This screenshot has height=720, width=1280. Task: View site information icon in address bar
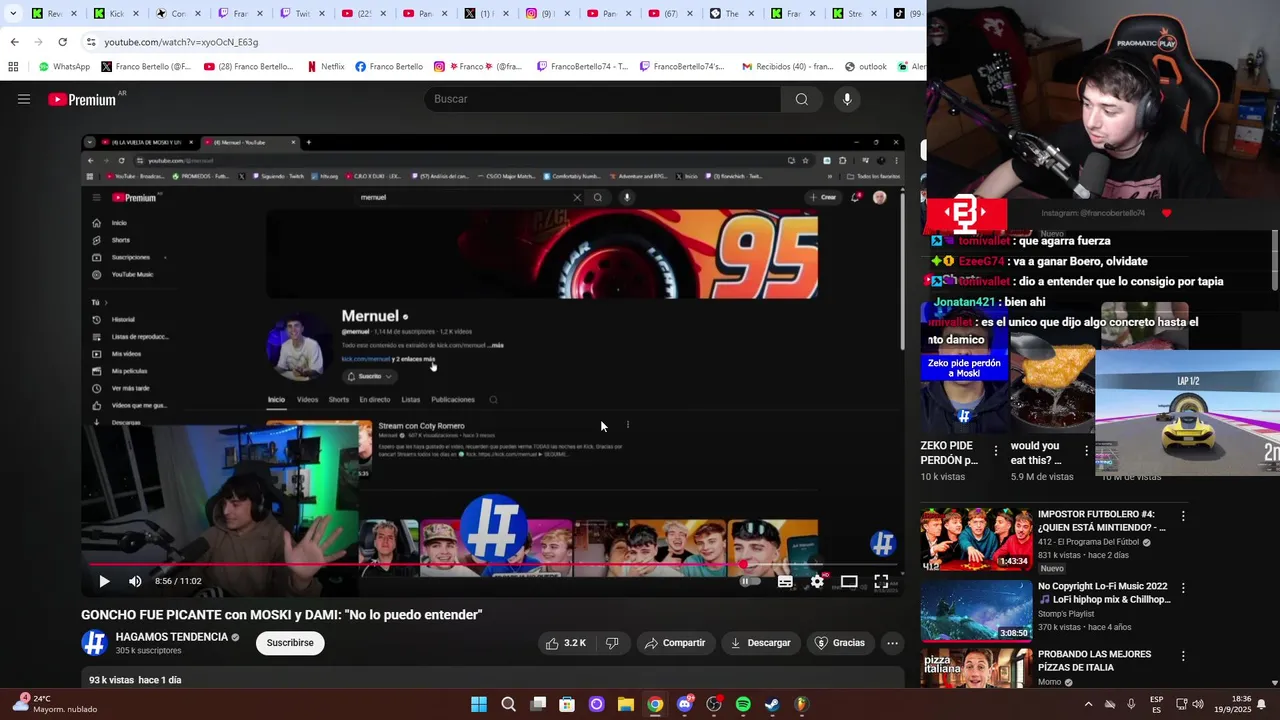[91, 42]
